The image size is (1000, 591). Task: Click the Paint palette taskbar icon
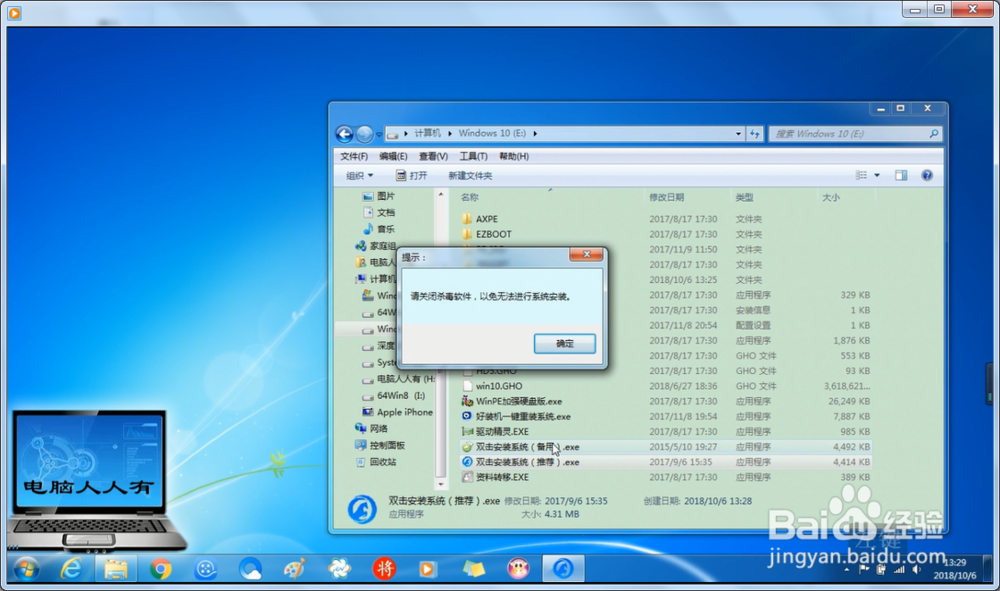(294, 569)
